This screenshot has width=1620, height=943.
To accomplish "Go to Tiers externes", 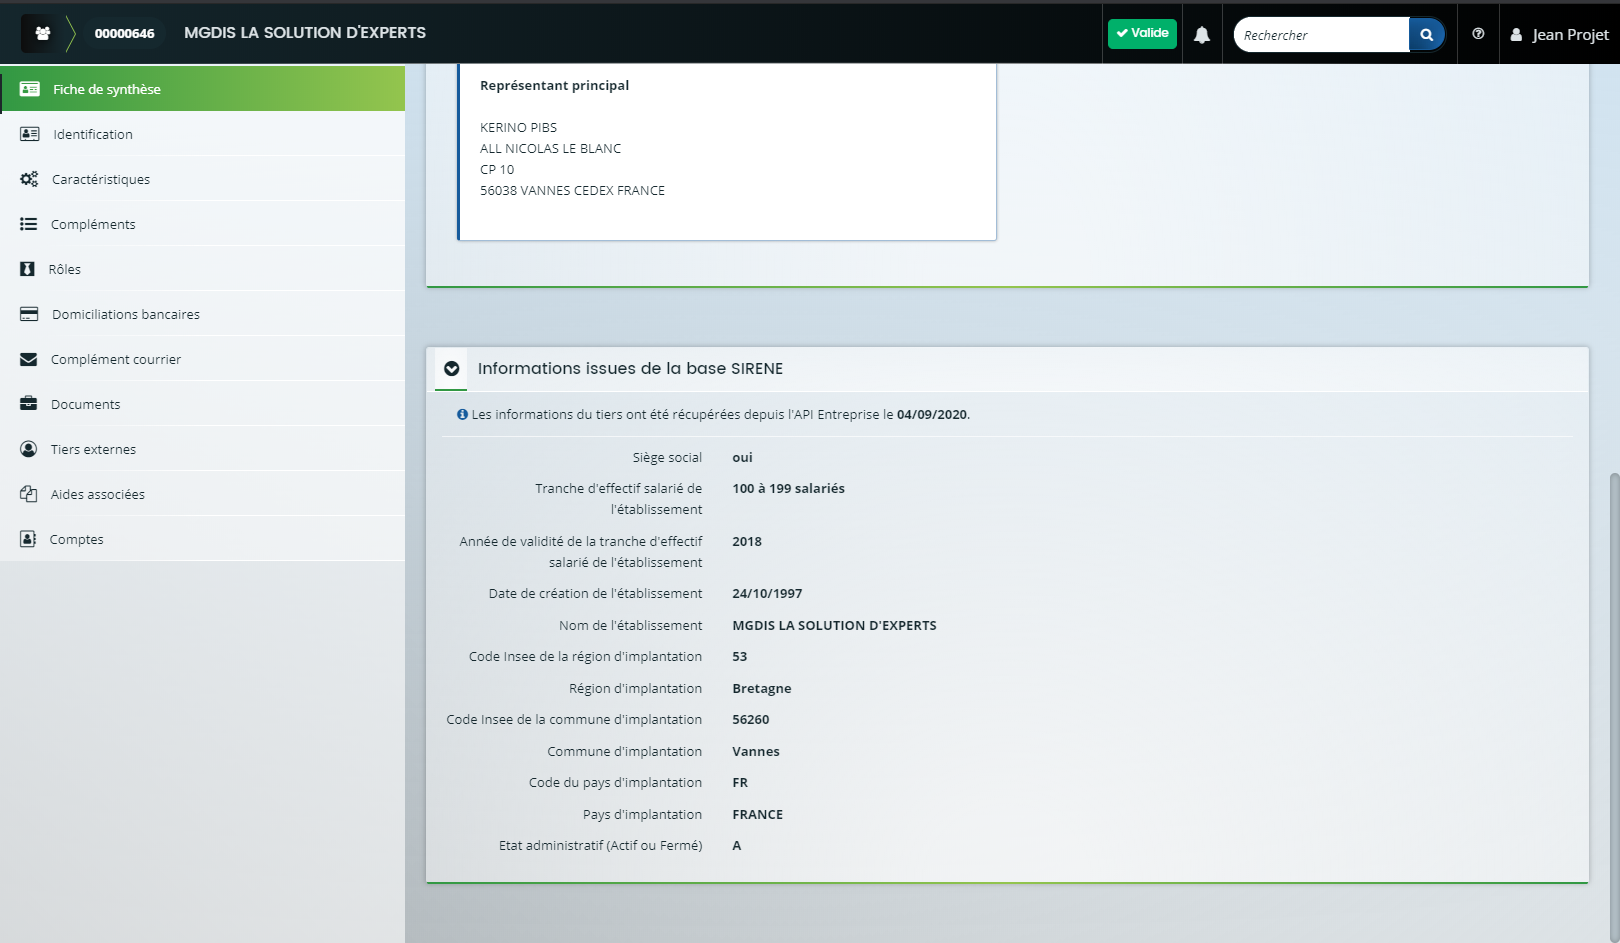I will pyautogui.click(x=202, y=449).
